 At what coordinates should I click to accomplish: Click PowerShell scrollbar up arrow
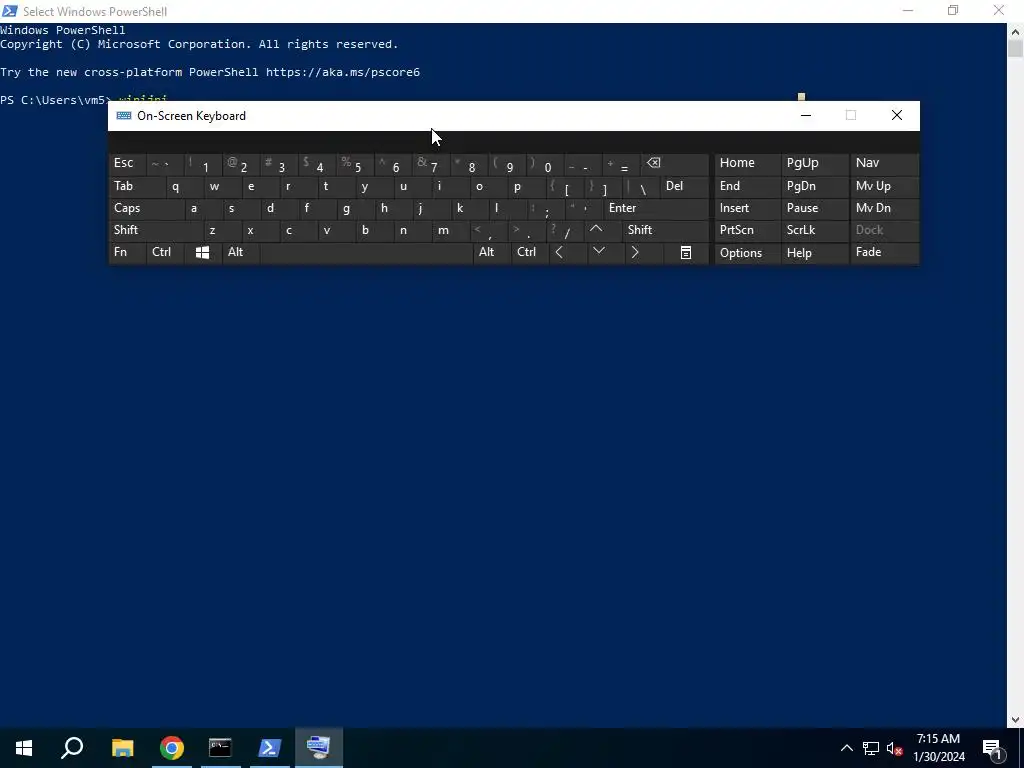1015,31
